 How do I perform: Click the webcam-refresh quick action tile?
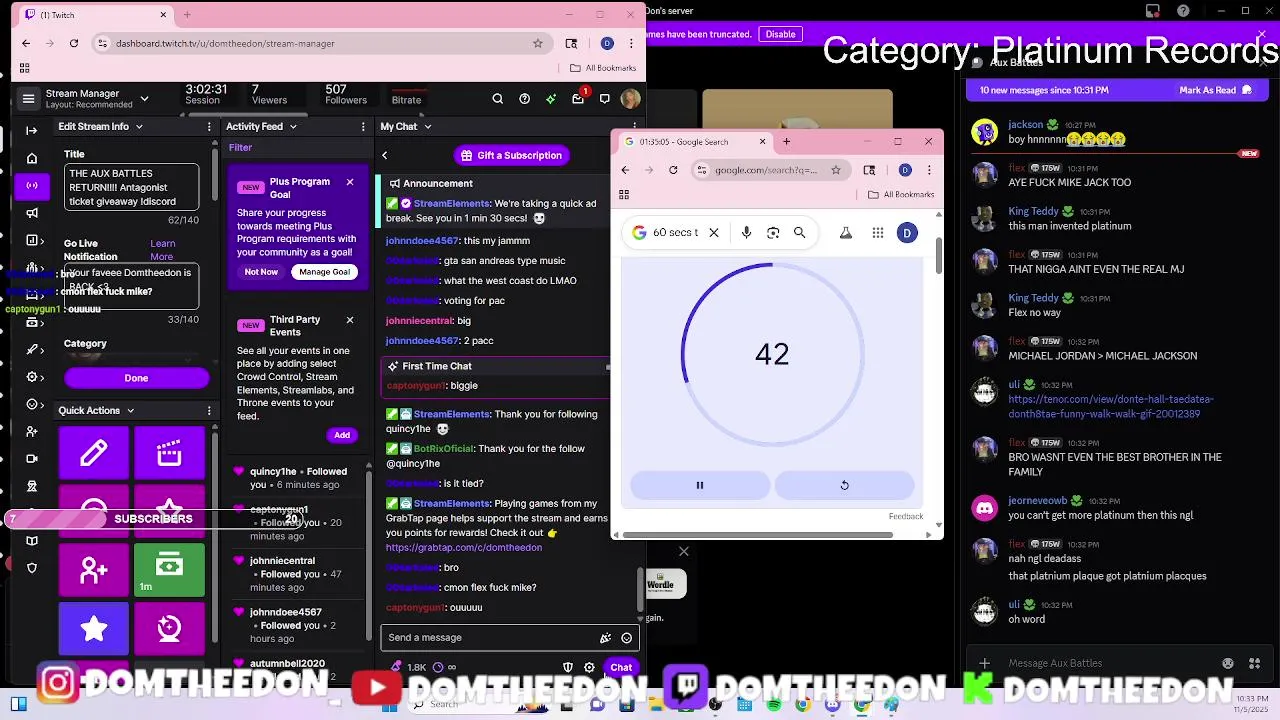(169, 628)
